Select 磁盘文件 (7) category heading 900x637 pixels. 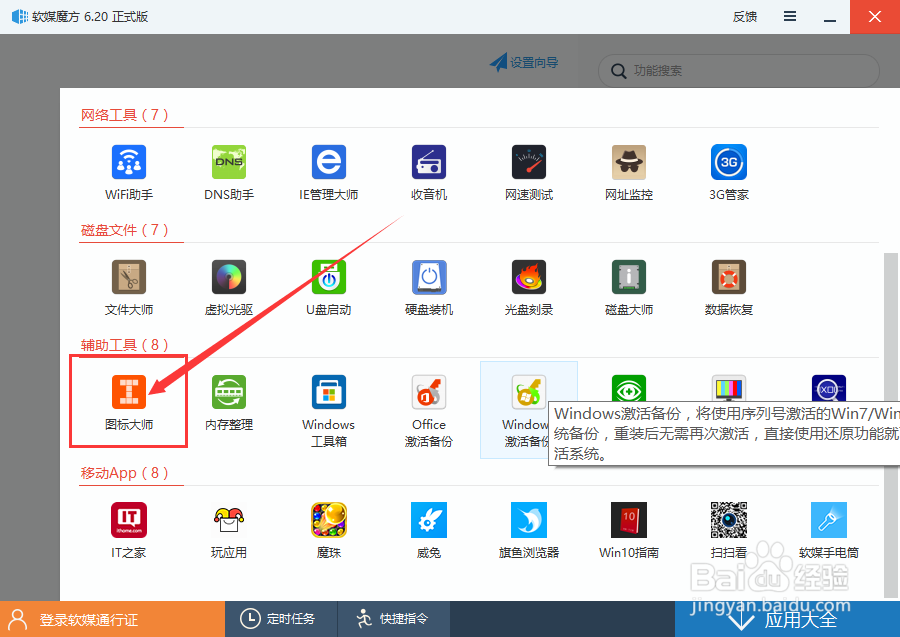[125, 230]
